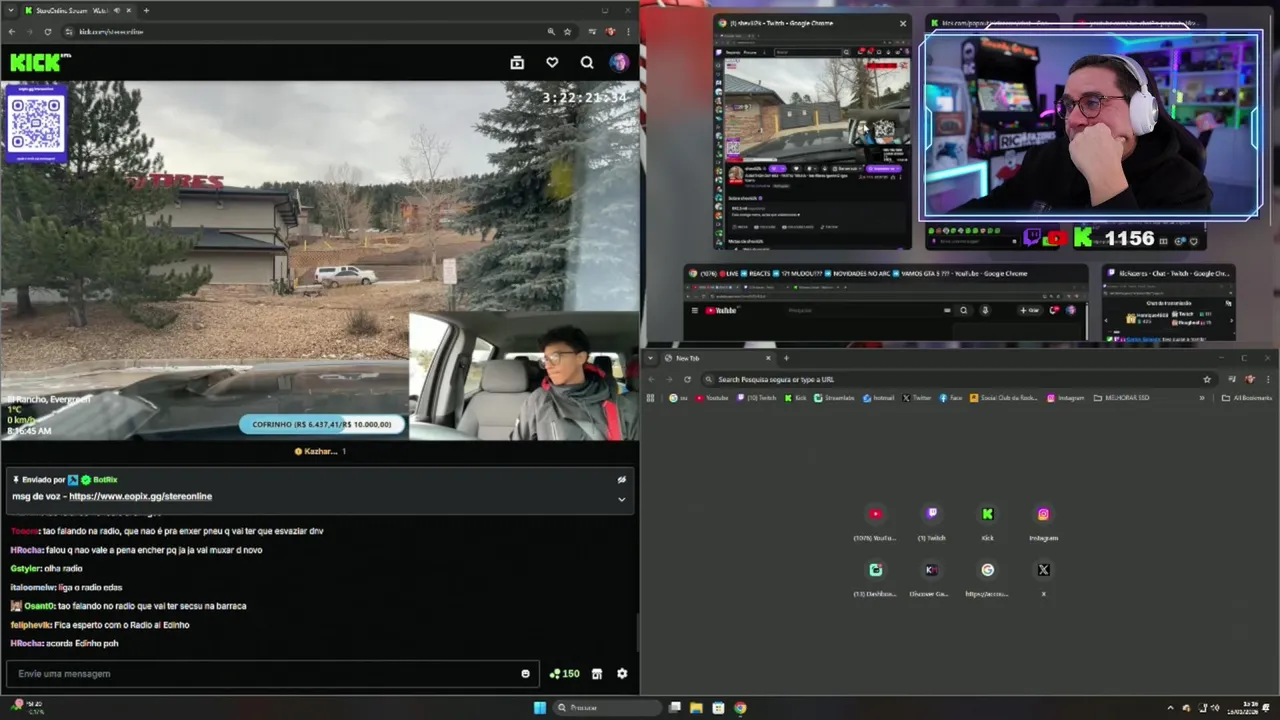1280x720 pixels.
Task: Reload the New Tab window page
Action: (x=687, y=379)
